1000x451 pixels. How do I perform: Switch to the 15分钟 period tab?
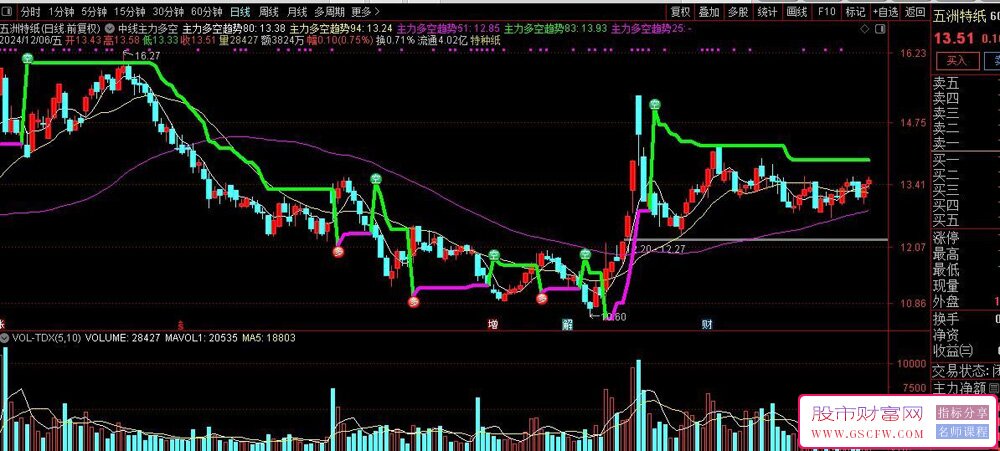pyautogui.click(x=129, y=11)
